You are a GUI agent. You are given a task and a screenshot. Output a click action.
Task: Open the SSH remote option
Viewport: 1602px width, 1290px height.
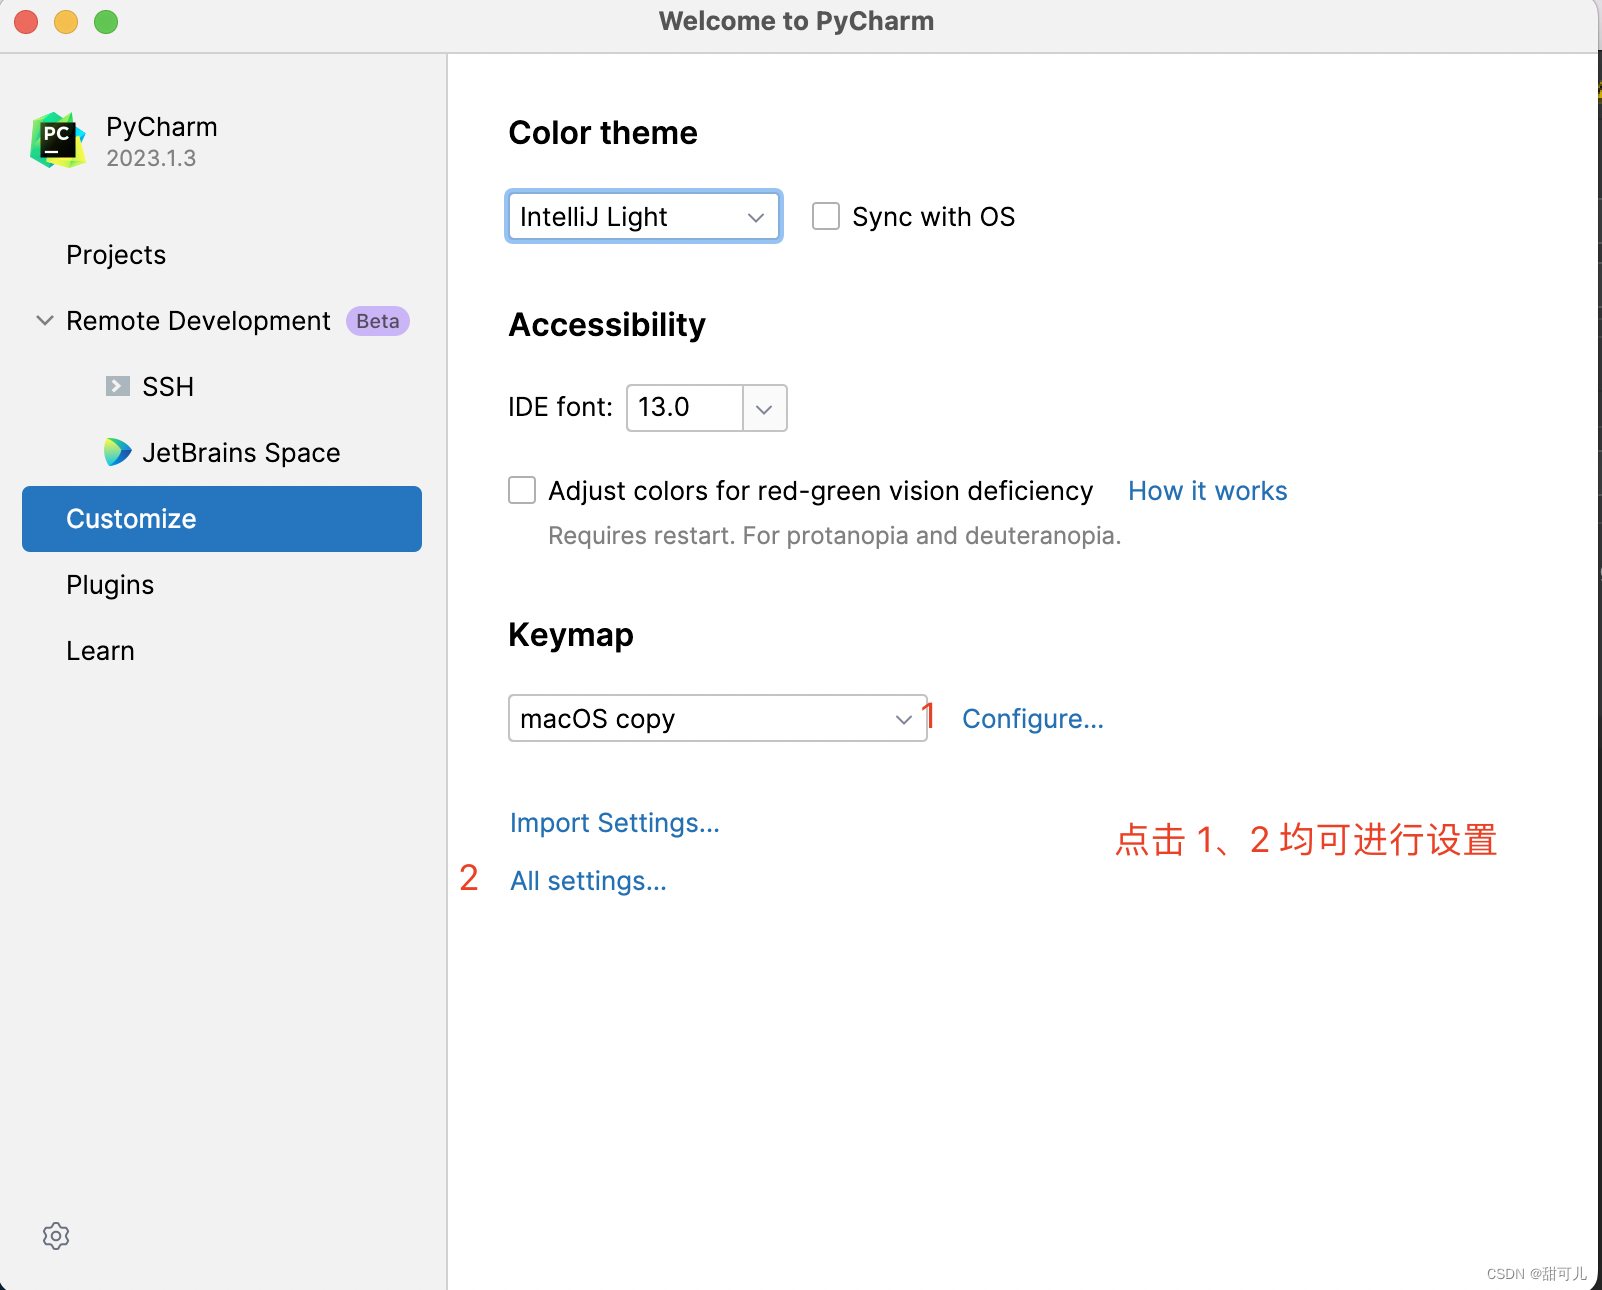pyautogui.click(x=168, y=386)
